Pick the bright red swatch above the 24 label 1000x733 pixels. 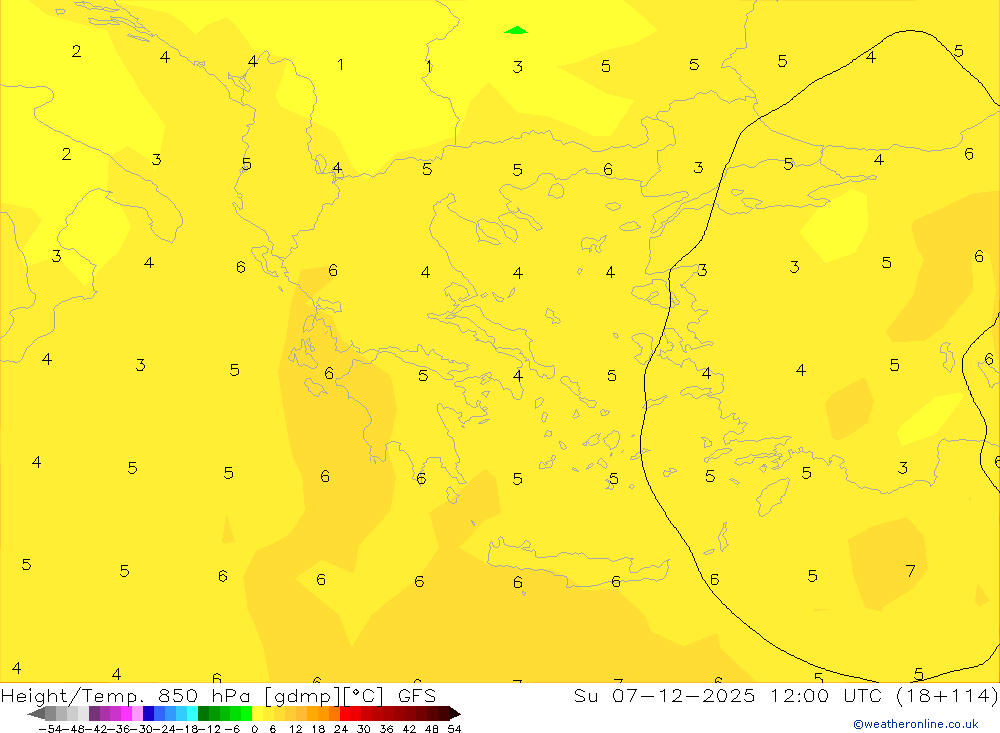point(345,714)
